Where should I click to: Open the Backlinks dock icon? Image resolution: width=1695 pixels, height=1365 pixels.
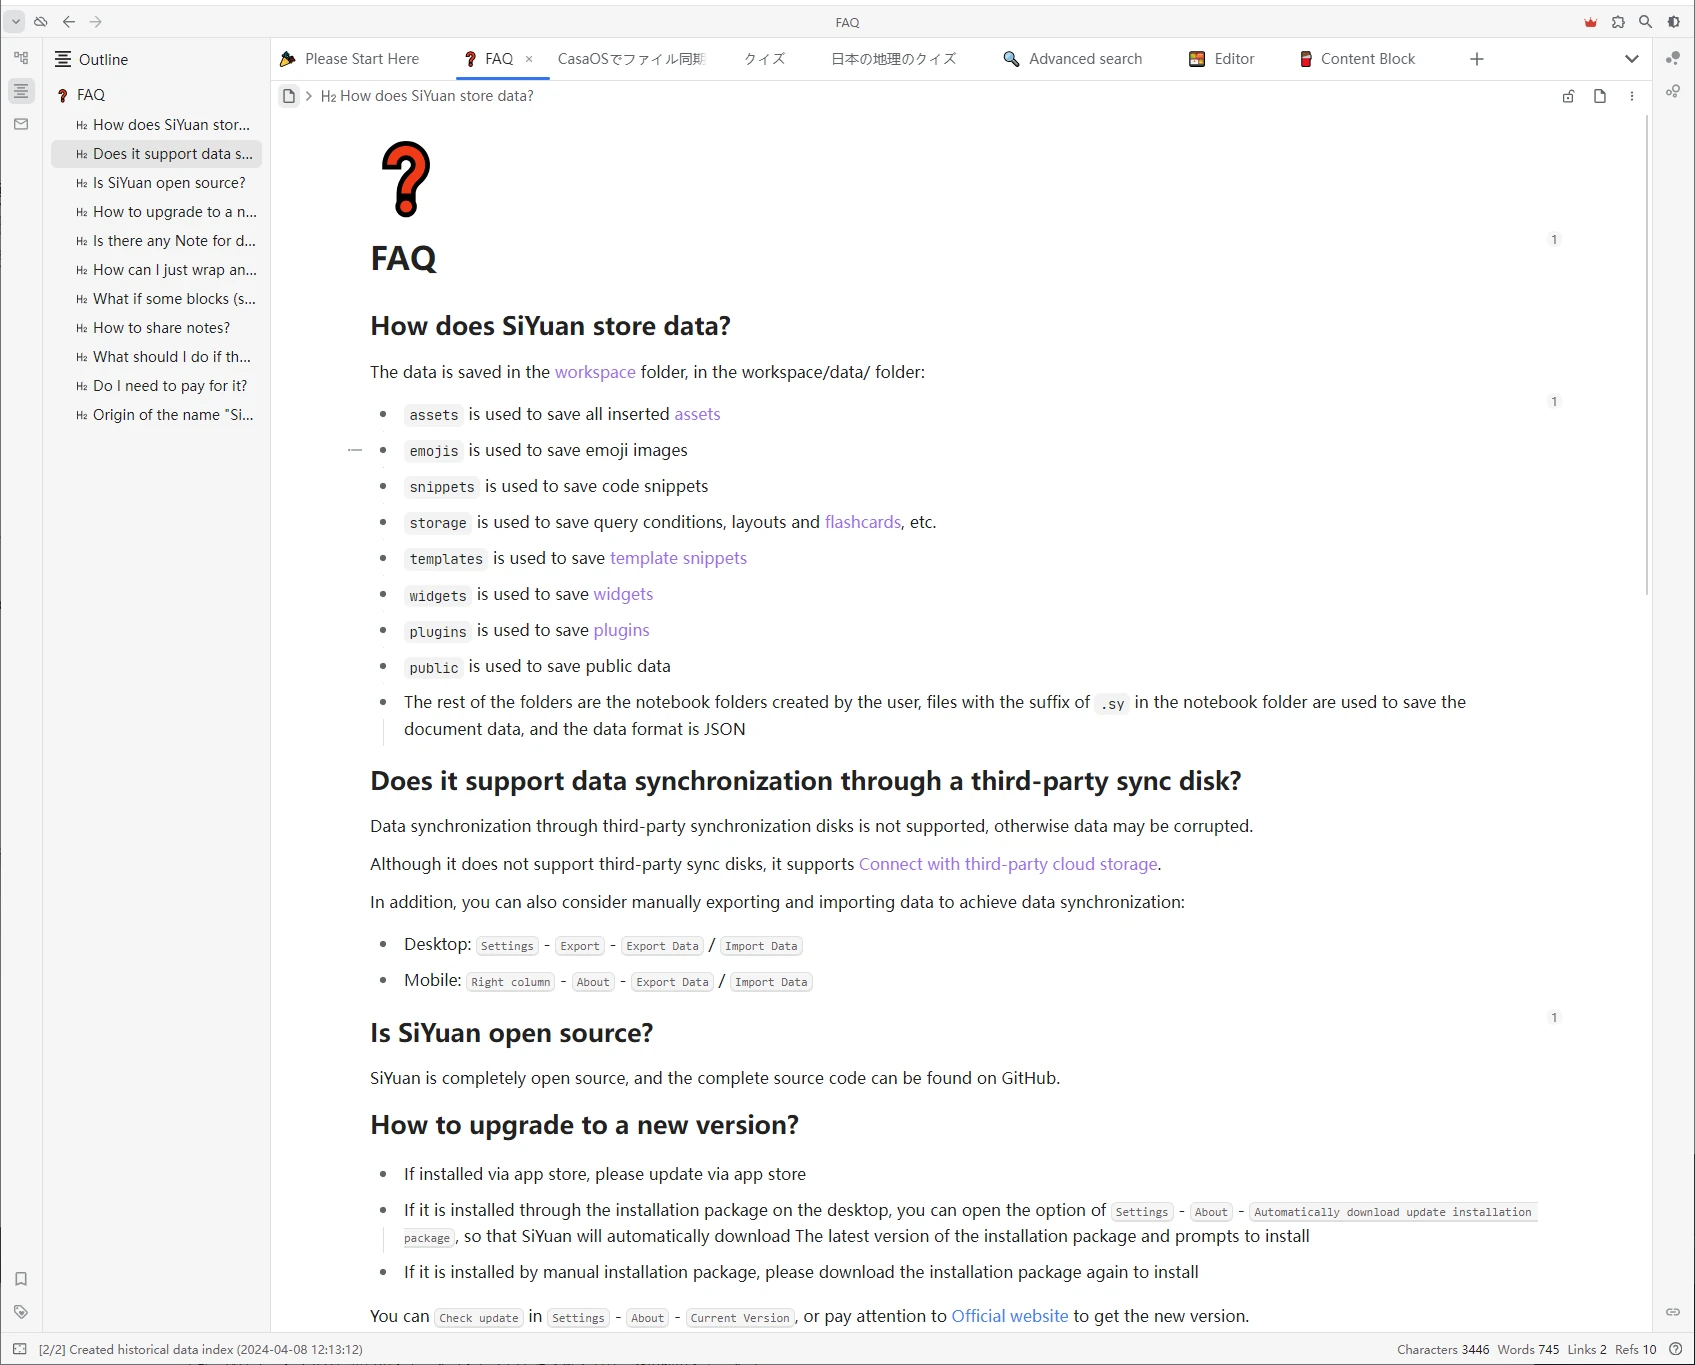tap(1673, 1311)
